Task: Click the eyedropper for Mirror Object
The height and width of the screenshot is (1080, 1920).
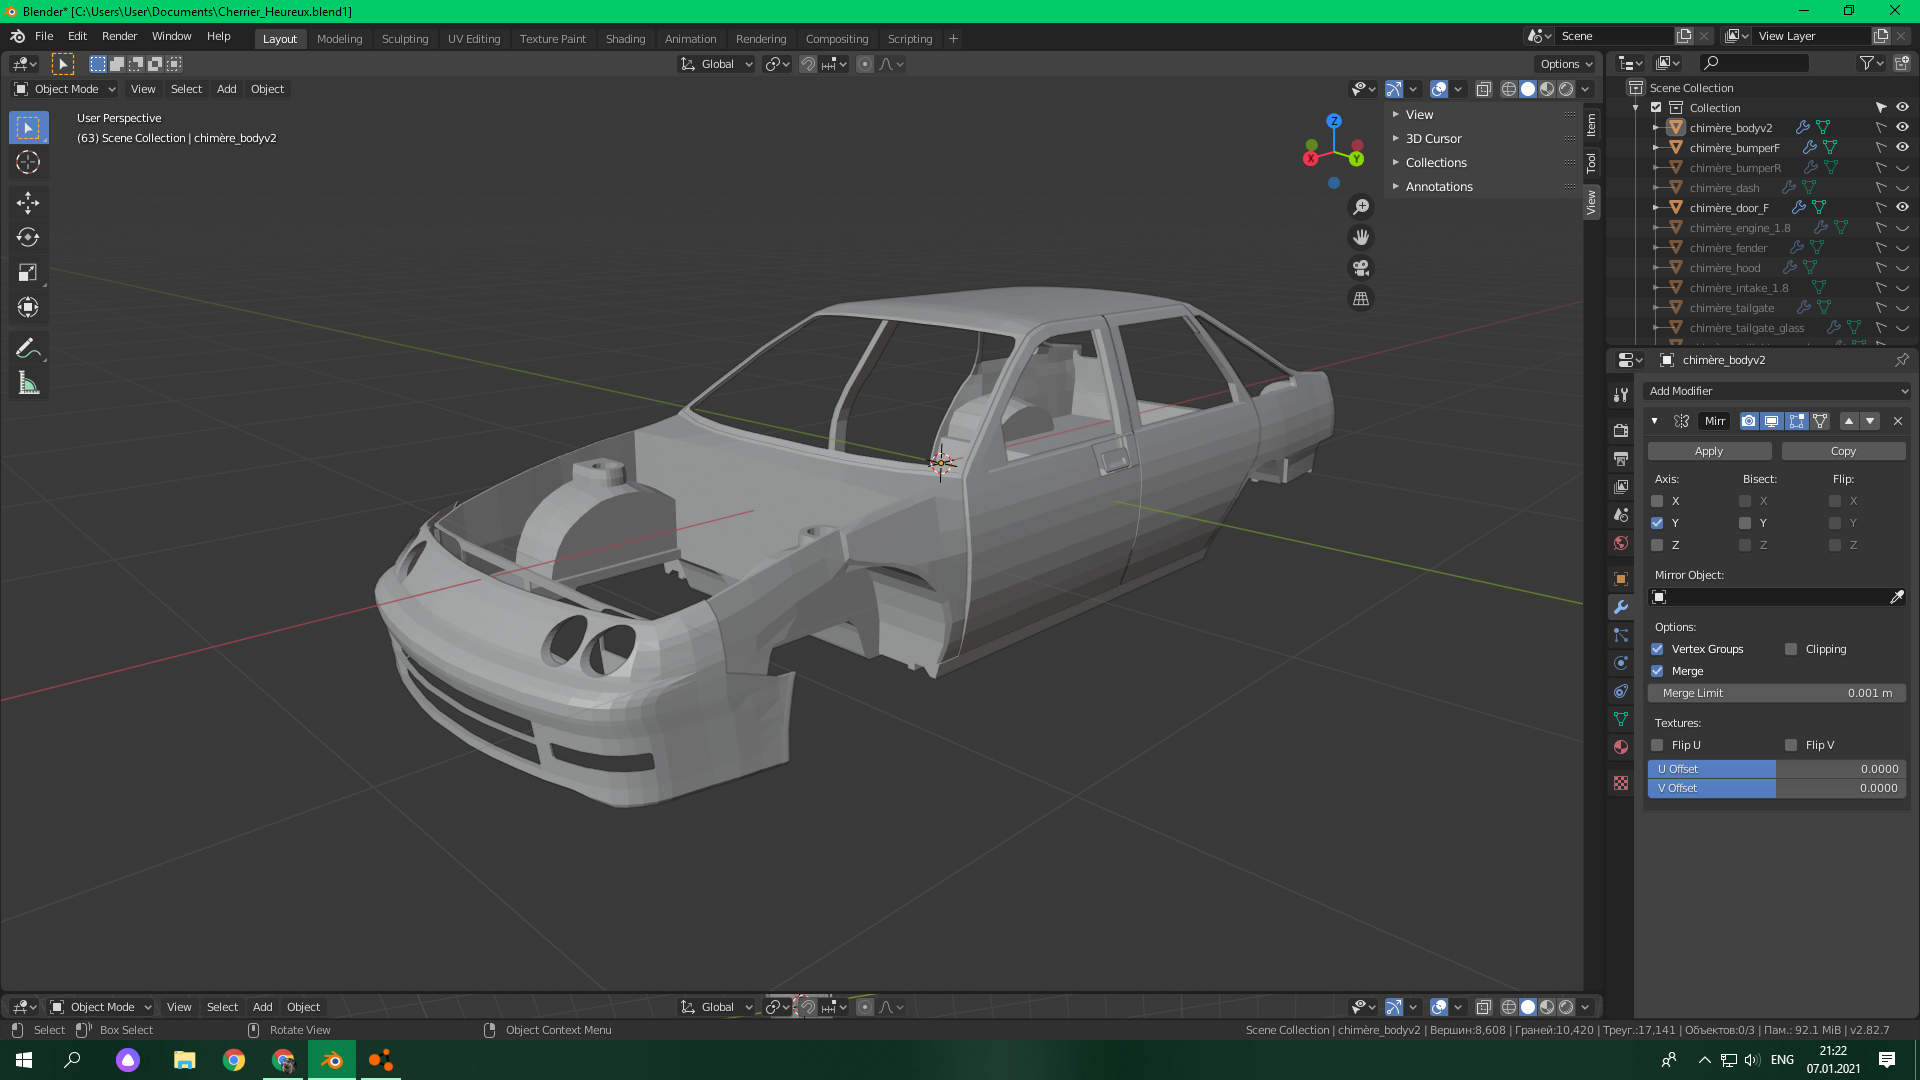Action: tap(1896, 597)
